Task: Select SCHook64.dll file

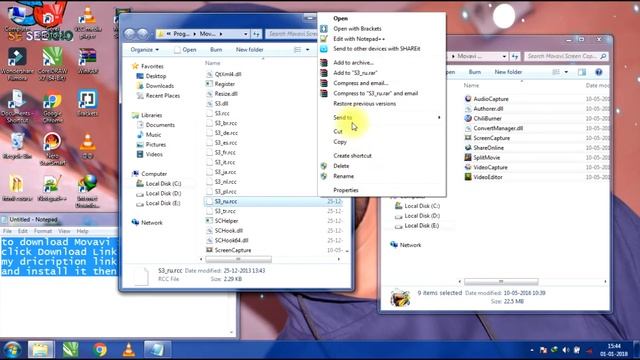Action: tap(231, 240)
